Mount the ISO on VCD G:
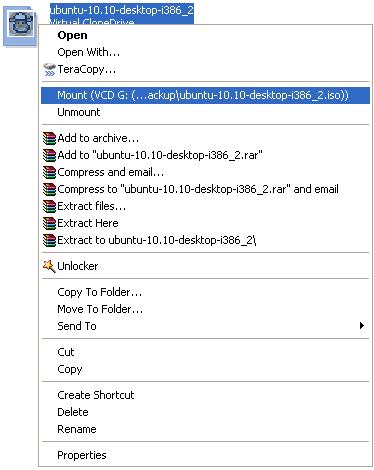 tap(205, 95)
